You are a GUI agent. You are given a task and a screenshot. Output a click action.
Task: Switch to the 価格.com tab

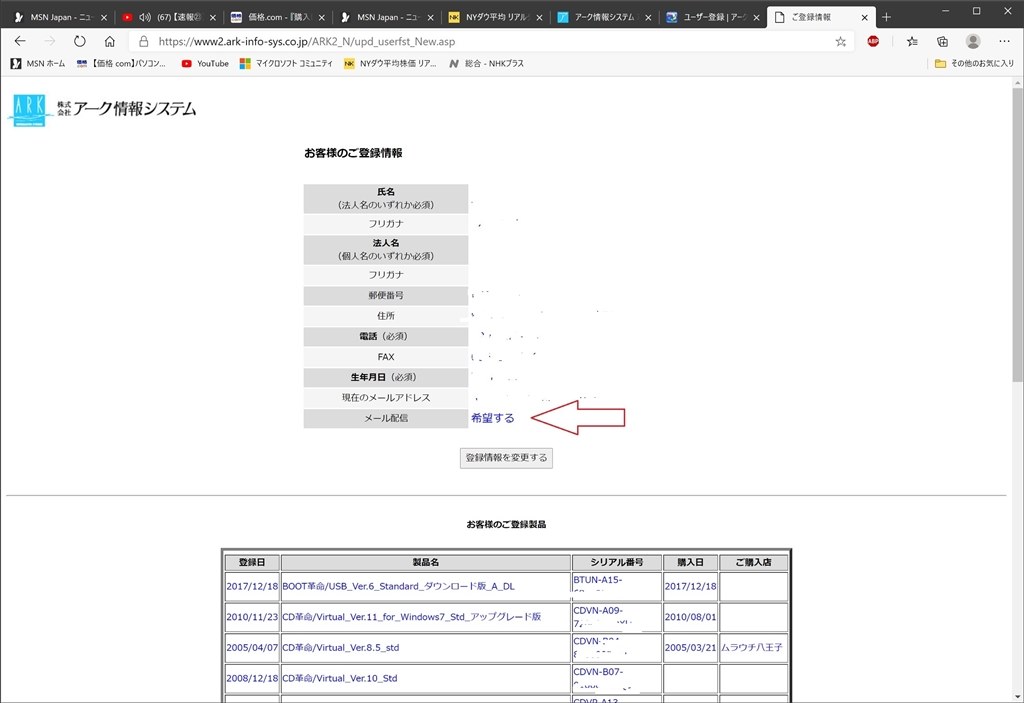coord(278,18)
